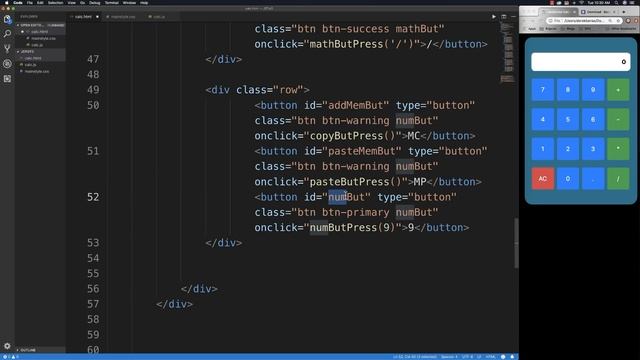Click calculator button 6
The image size is (640, 360).
click(x=593, y=119)
